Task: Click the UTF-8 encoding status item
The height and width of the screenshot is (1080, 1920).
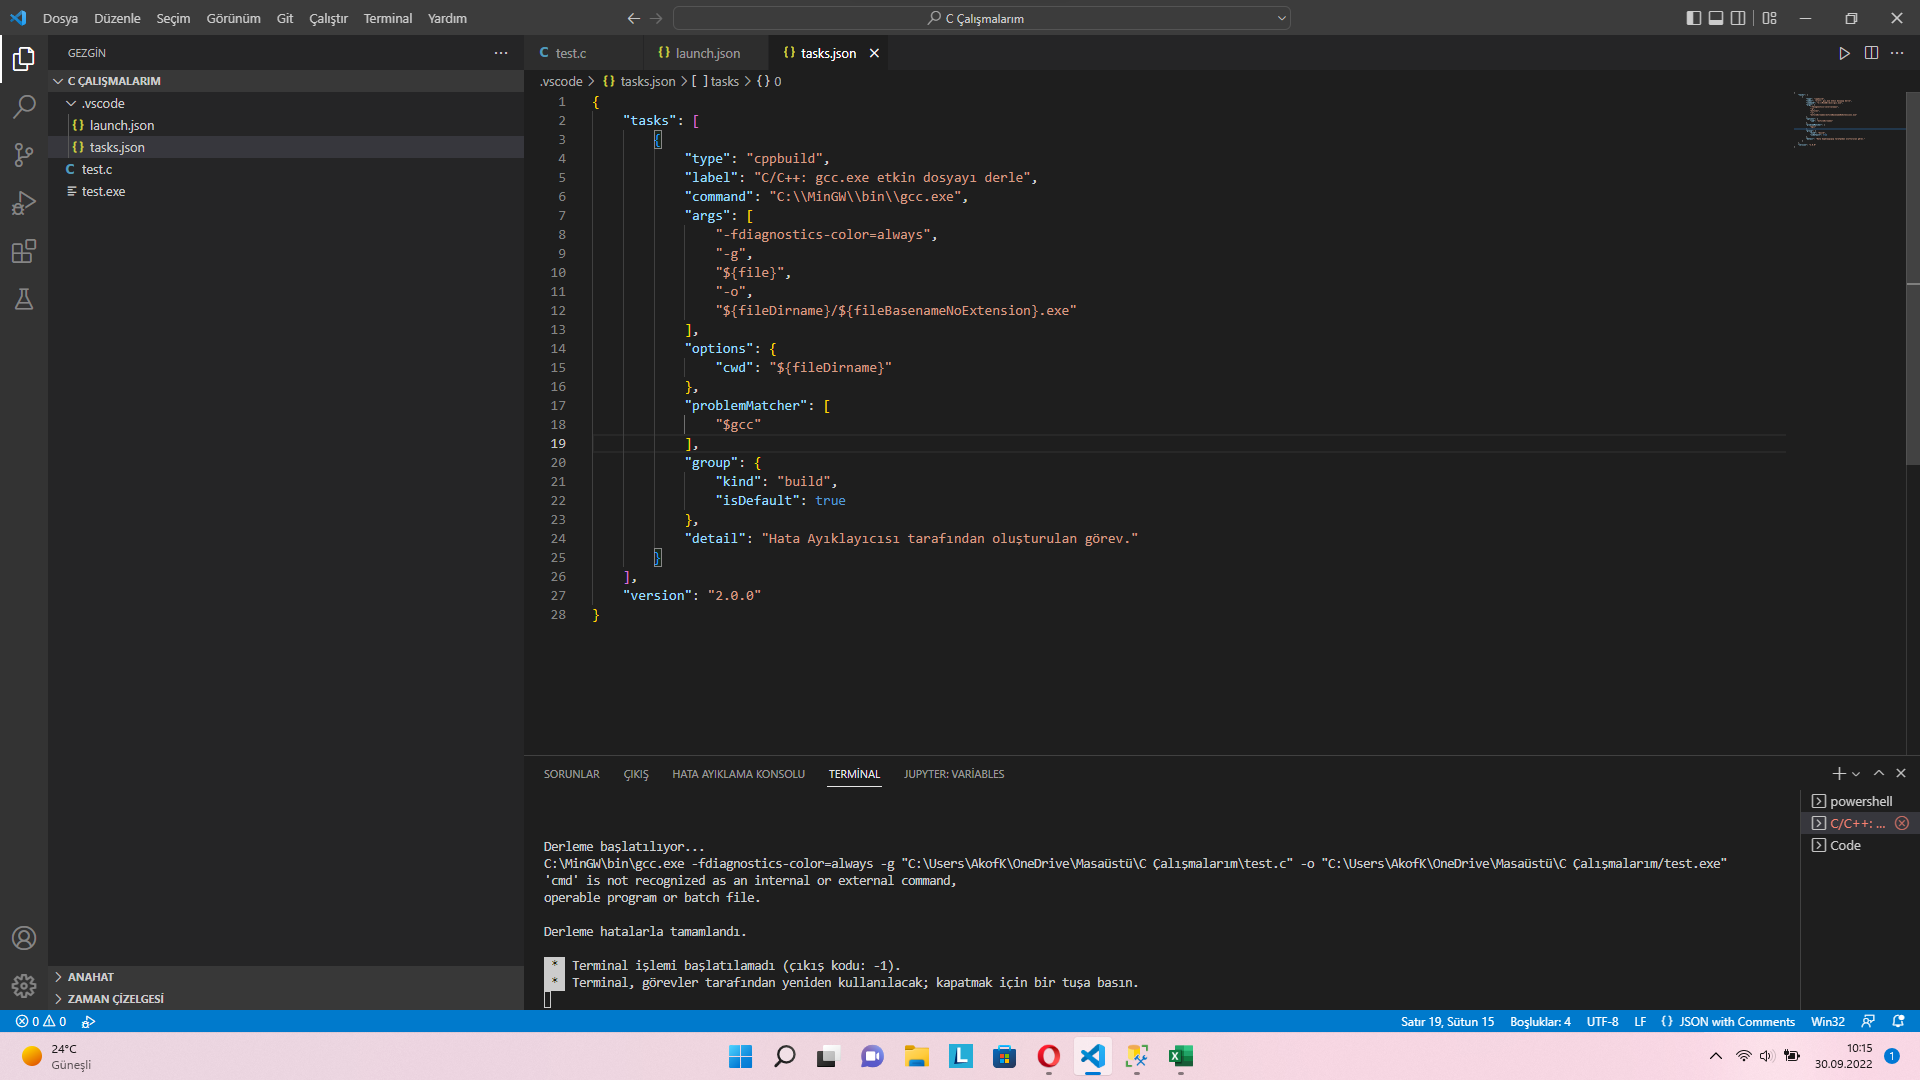Action: [x=1602, y=1022]
